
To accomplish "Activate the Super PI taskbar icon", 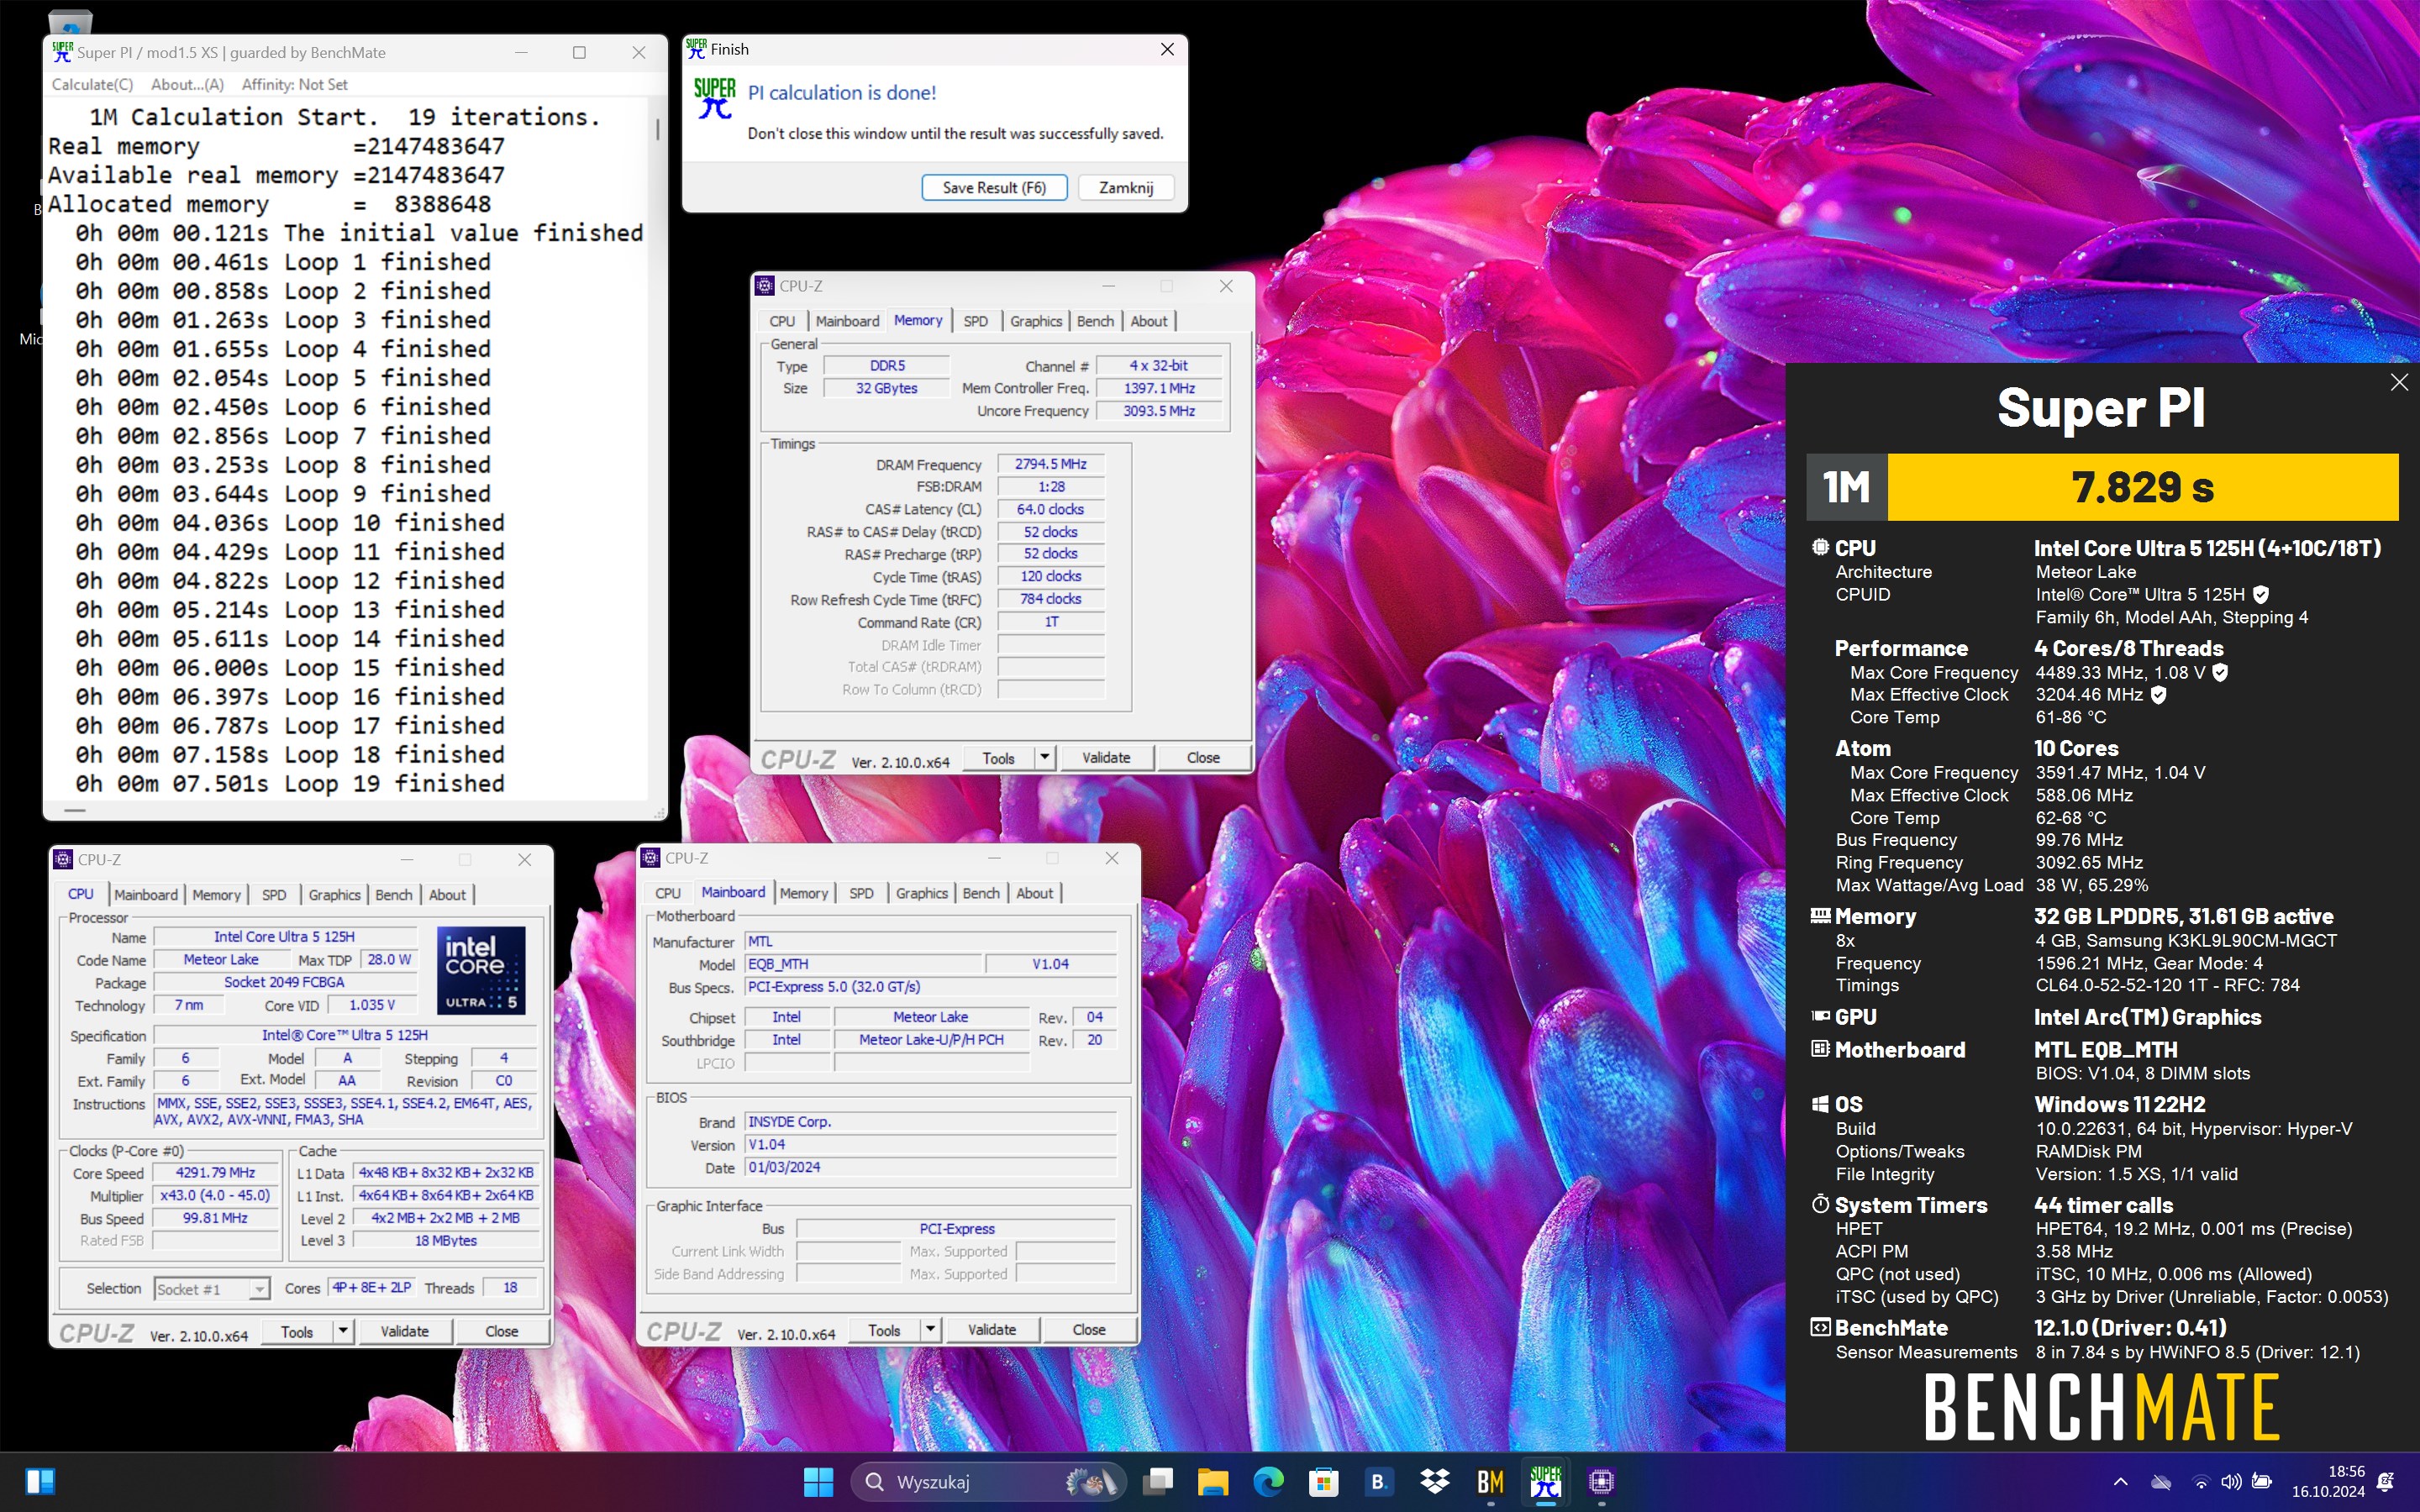I will pos(1545,1481).
